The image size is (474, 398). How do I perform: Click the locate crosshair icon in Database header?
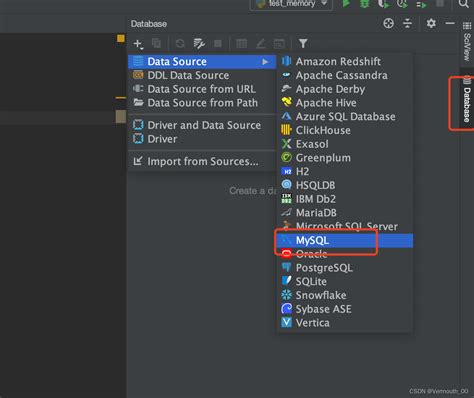coord(388,23)
